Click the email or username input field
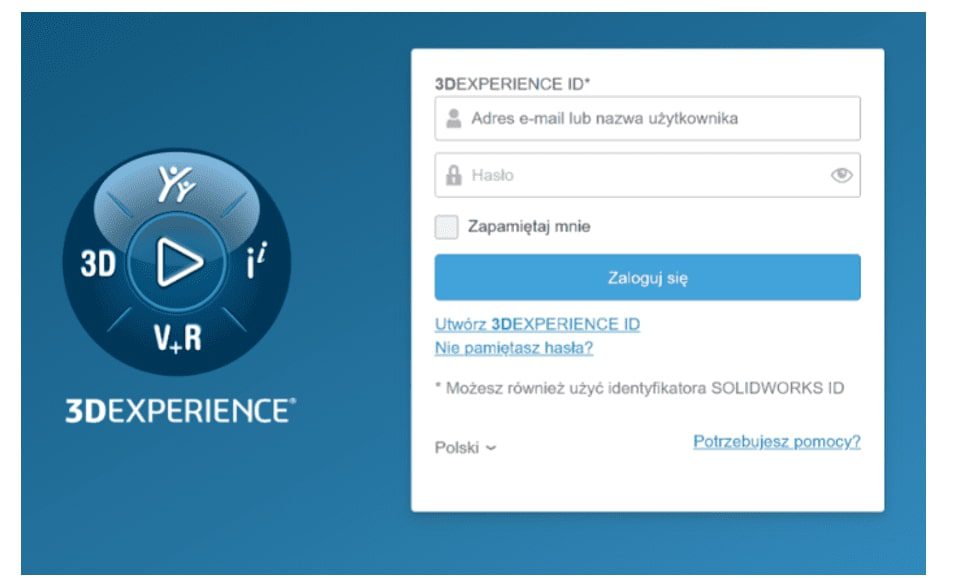955x578 pixels. tap(647, 118)
